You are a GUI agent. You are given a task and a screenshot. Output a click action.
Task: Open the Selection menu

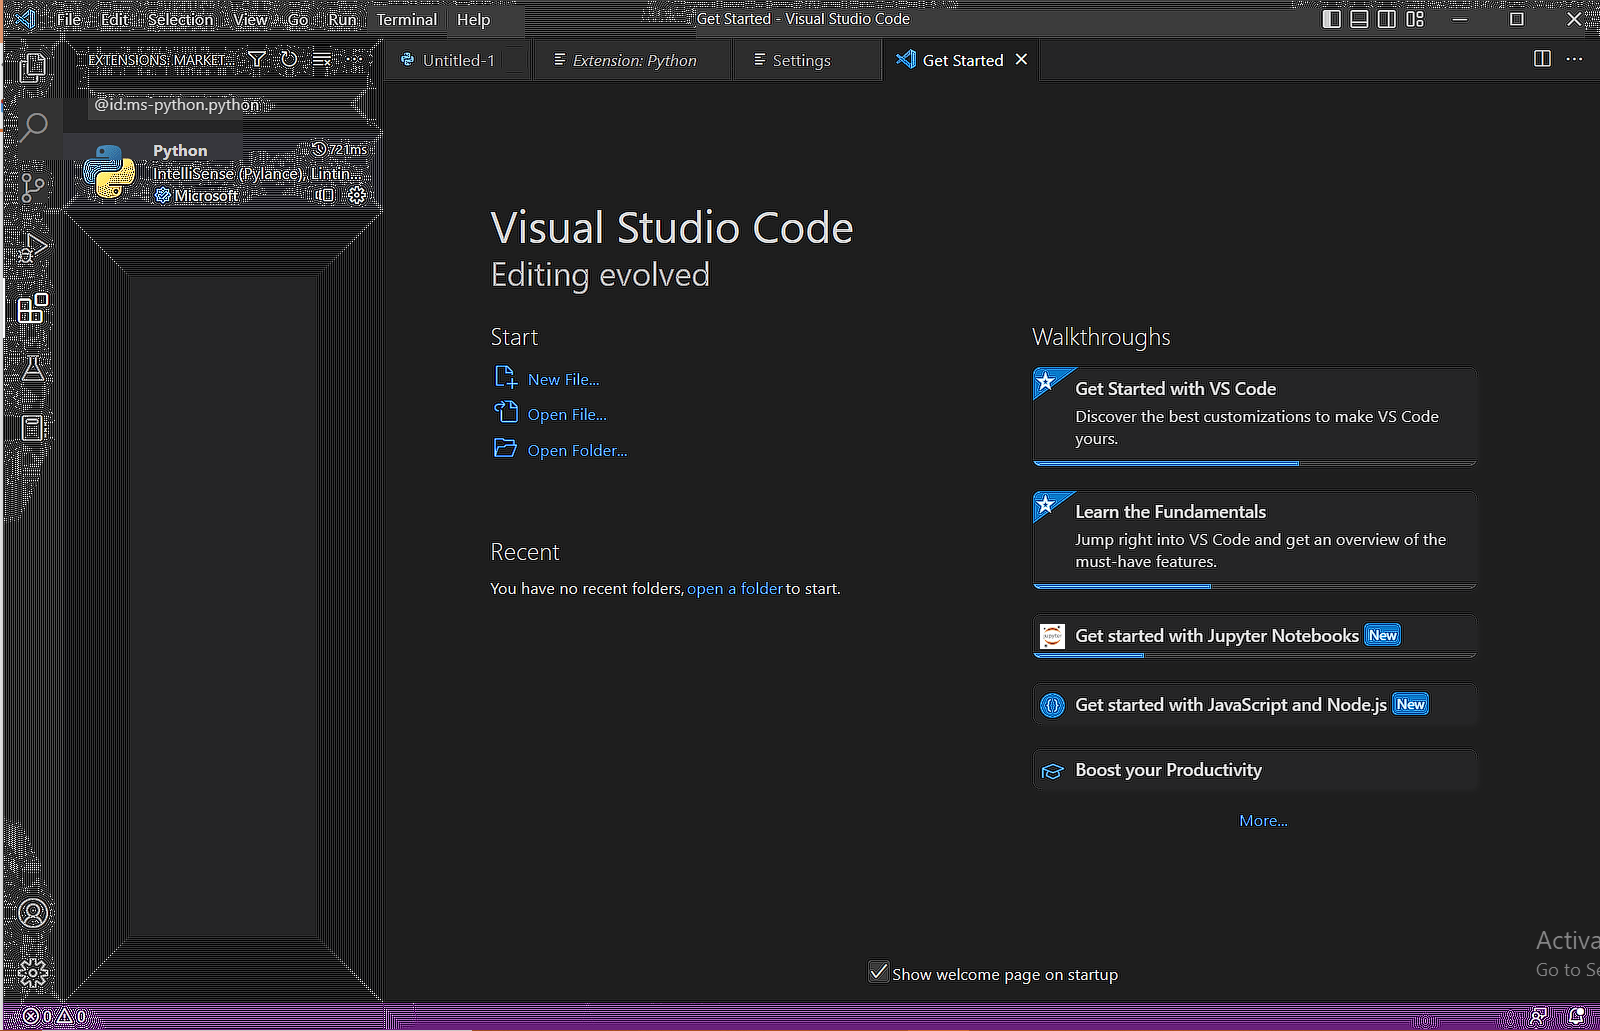(x=180, y=19)
